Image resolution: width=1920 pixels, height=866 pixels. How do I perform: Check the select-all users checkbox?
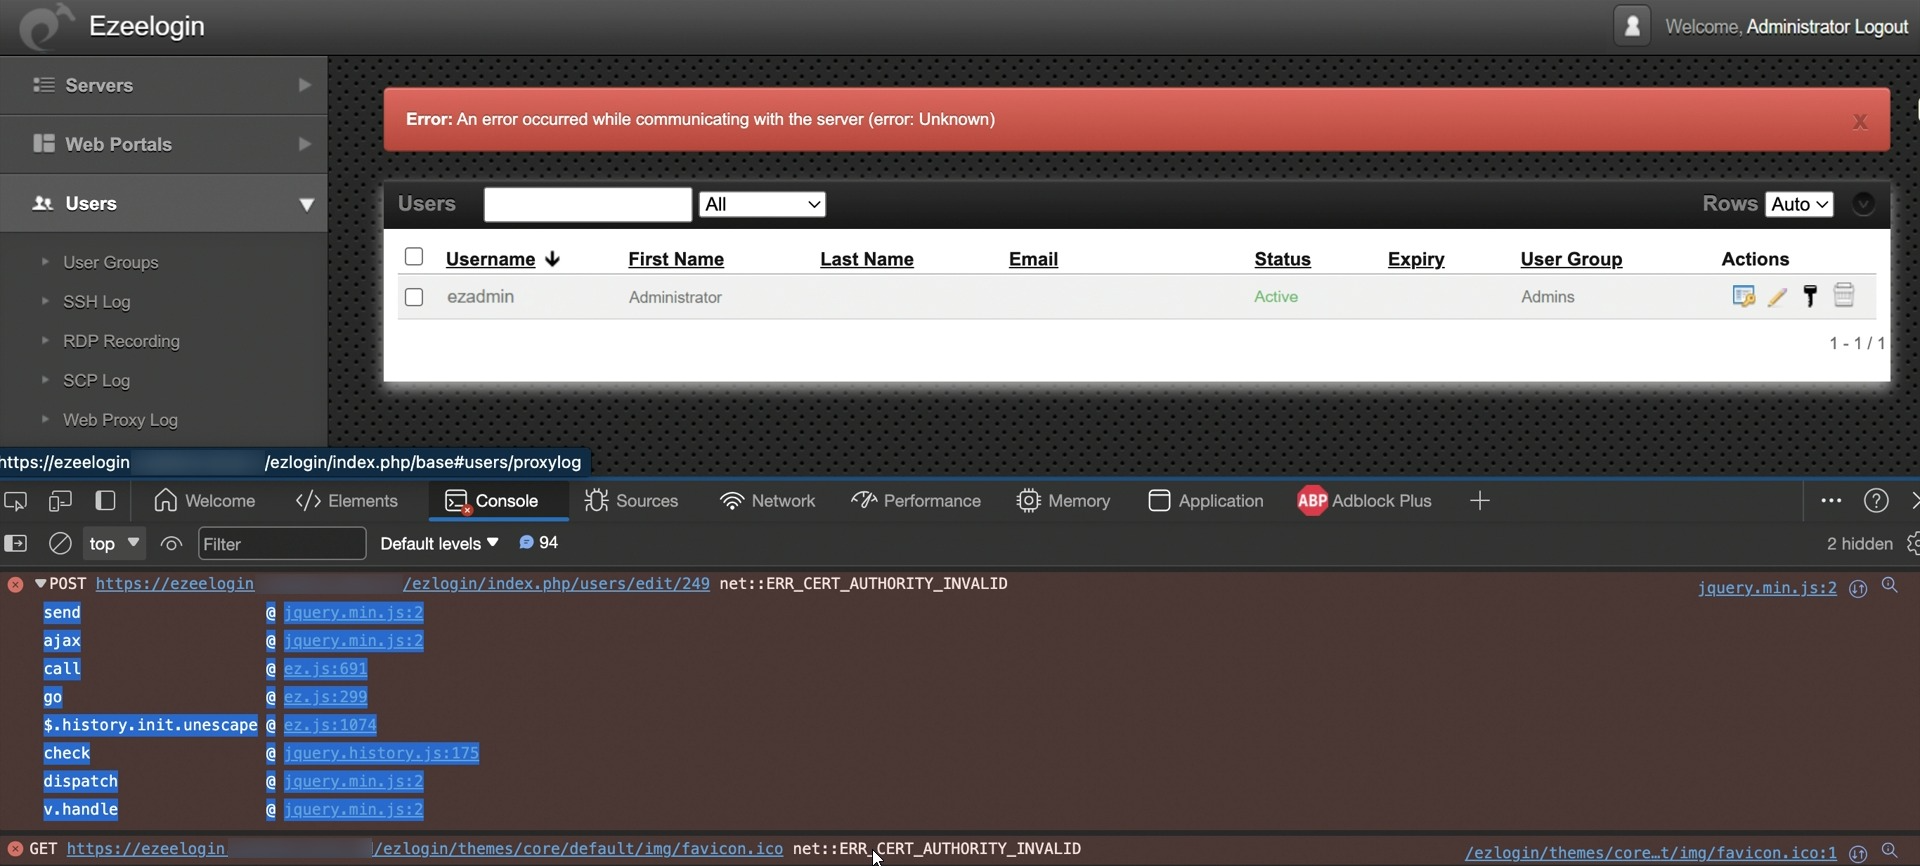pyautogui.click(x=414, y=257)
